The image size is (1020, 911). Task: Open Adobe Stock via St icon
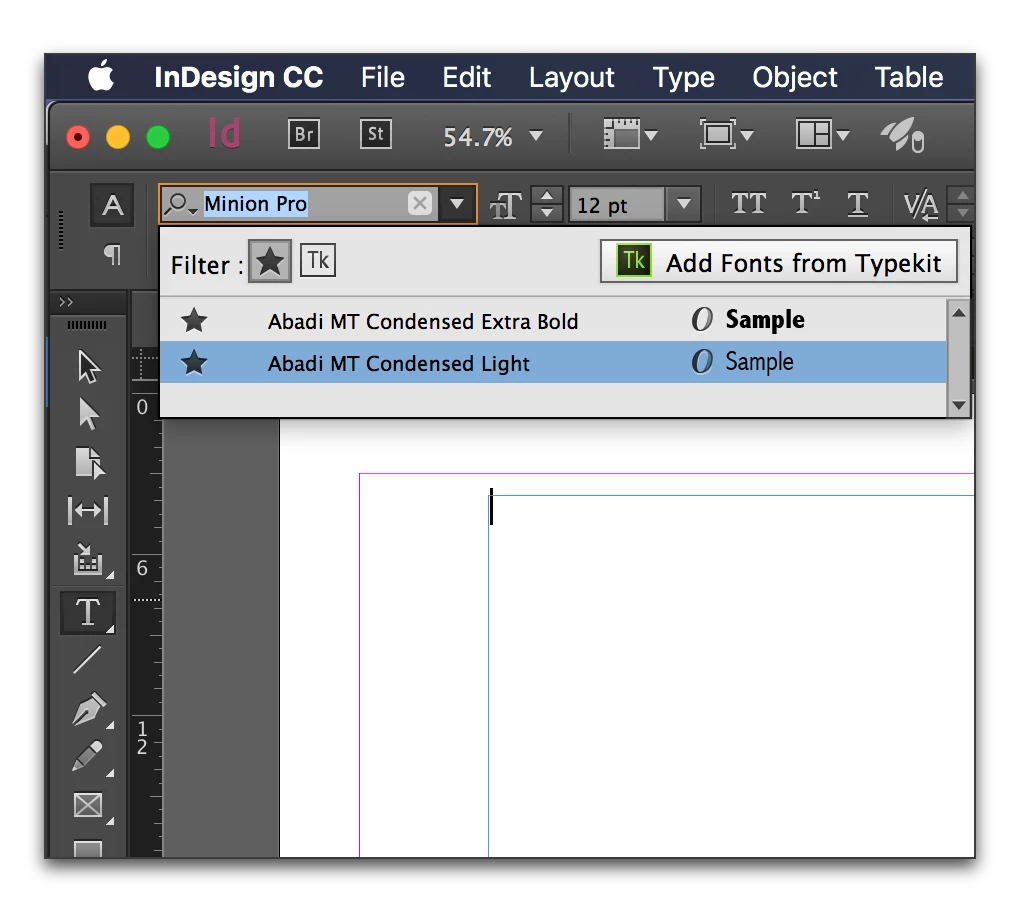[x=376, y=134]
